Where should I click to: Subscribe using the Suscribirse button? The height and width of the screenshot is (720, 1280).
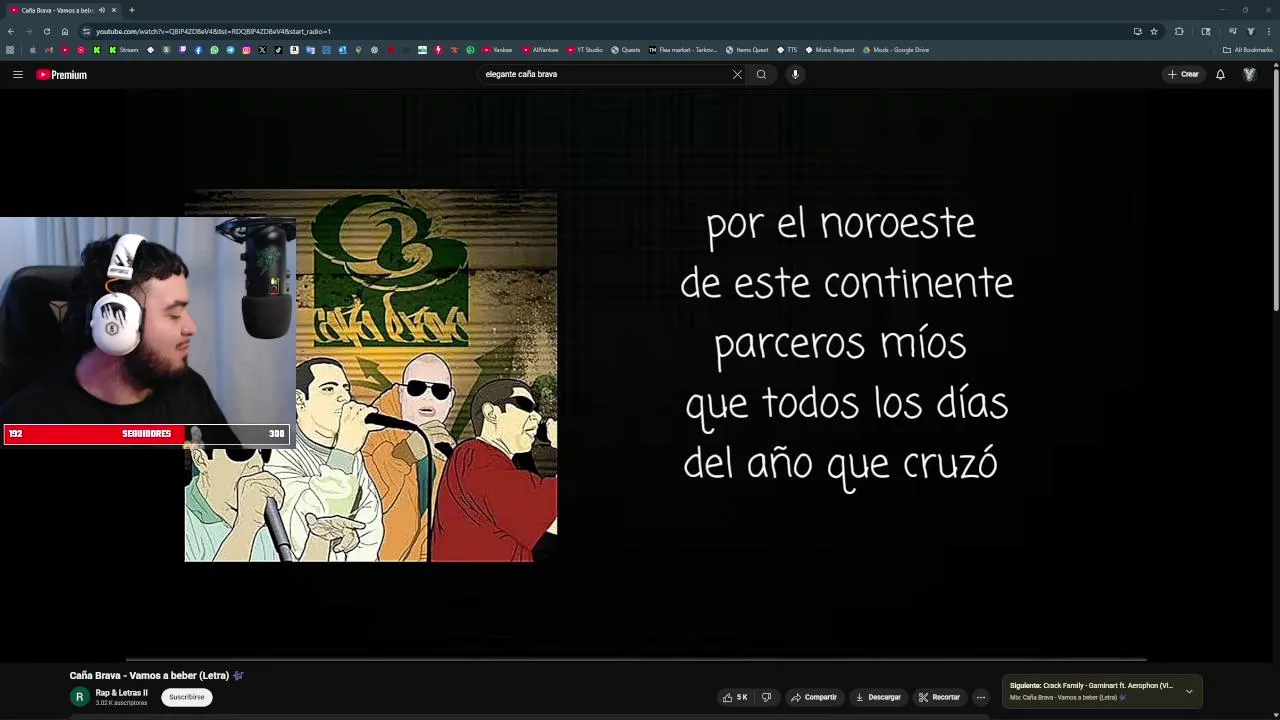pyautogui.click(x=186, y=697)
